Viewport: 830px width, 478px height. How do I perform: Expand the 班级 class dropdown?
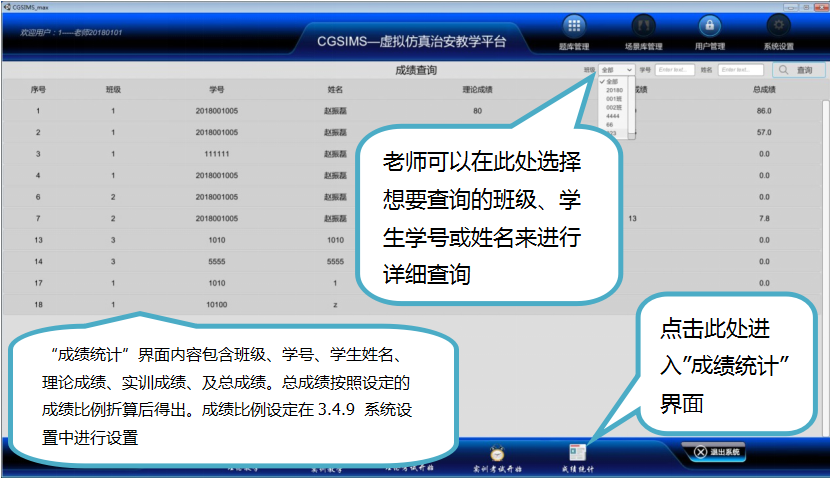616,70
